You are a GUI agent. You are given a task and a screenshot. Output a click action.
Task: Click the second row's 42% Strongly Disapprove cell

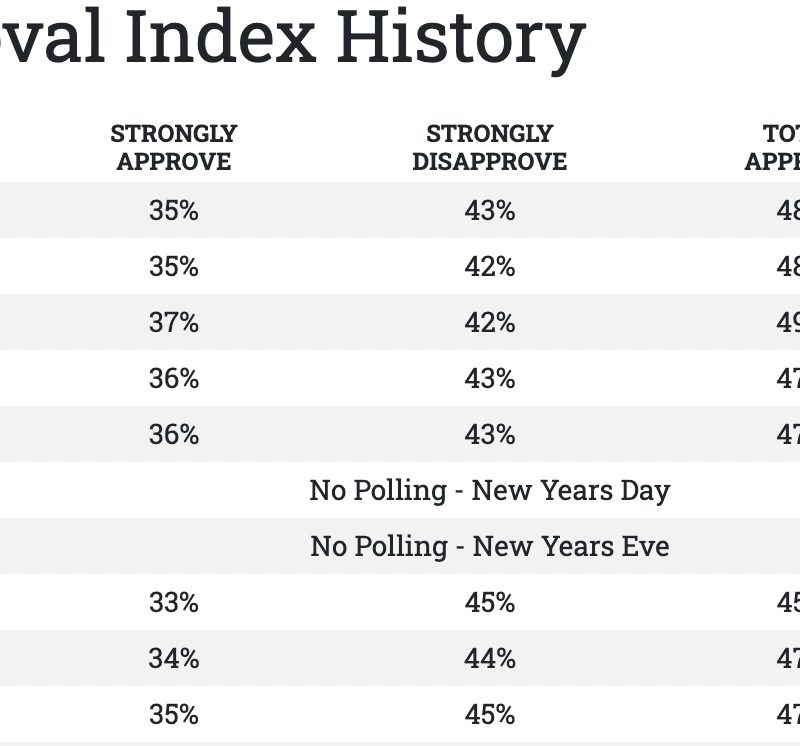click(489, 267)
